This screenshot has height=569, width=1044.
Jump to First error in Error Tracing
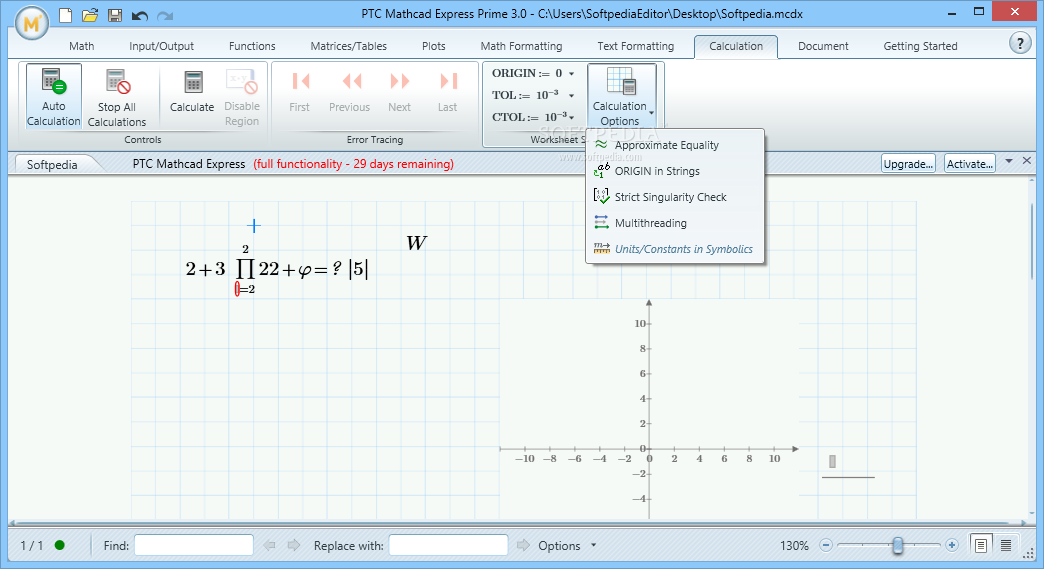point(300,91)
